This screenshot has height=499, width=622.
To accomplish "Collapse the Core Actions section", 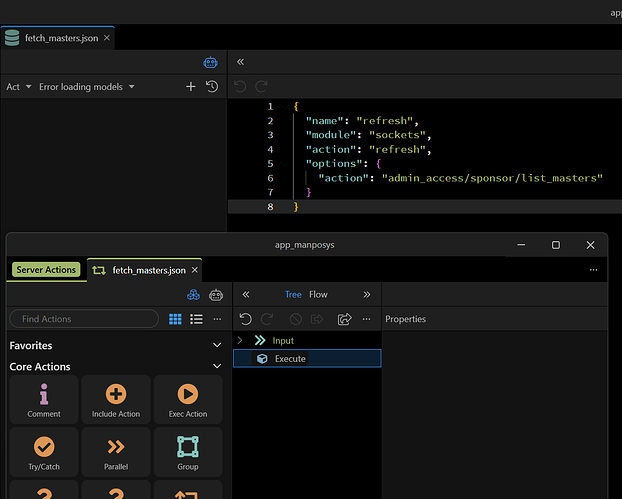I will tap(218, 367).
